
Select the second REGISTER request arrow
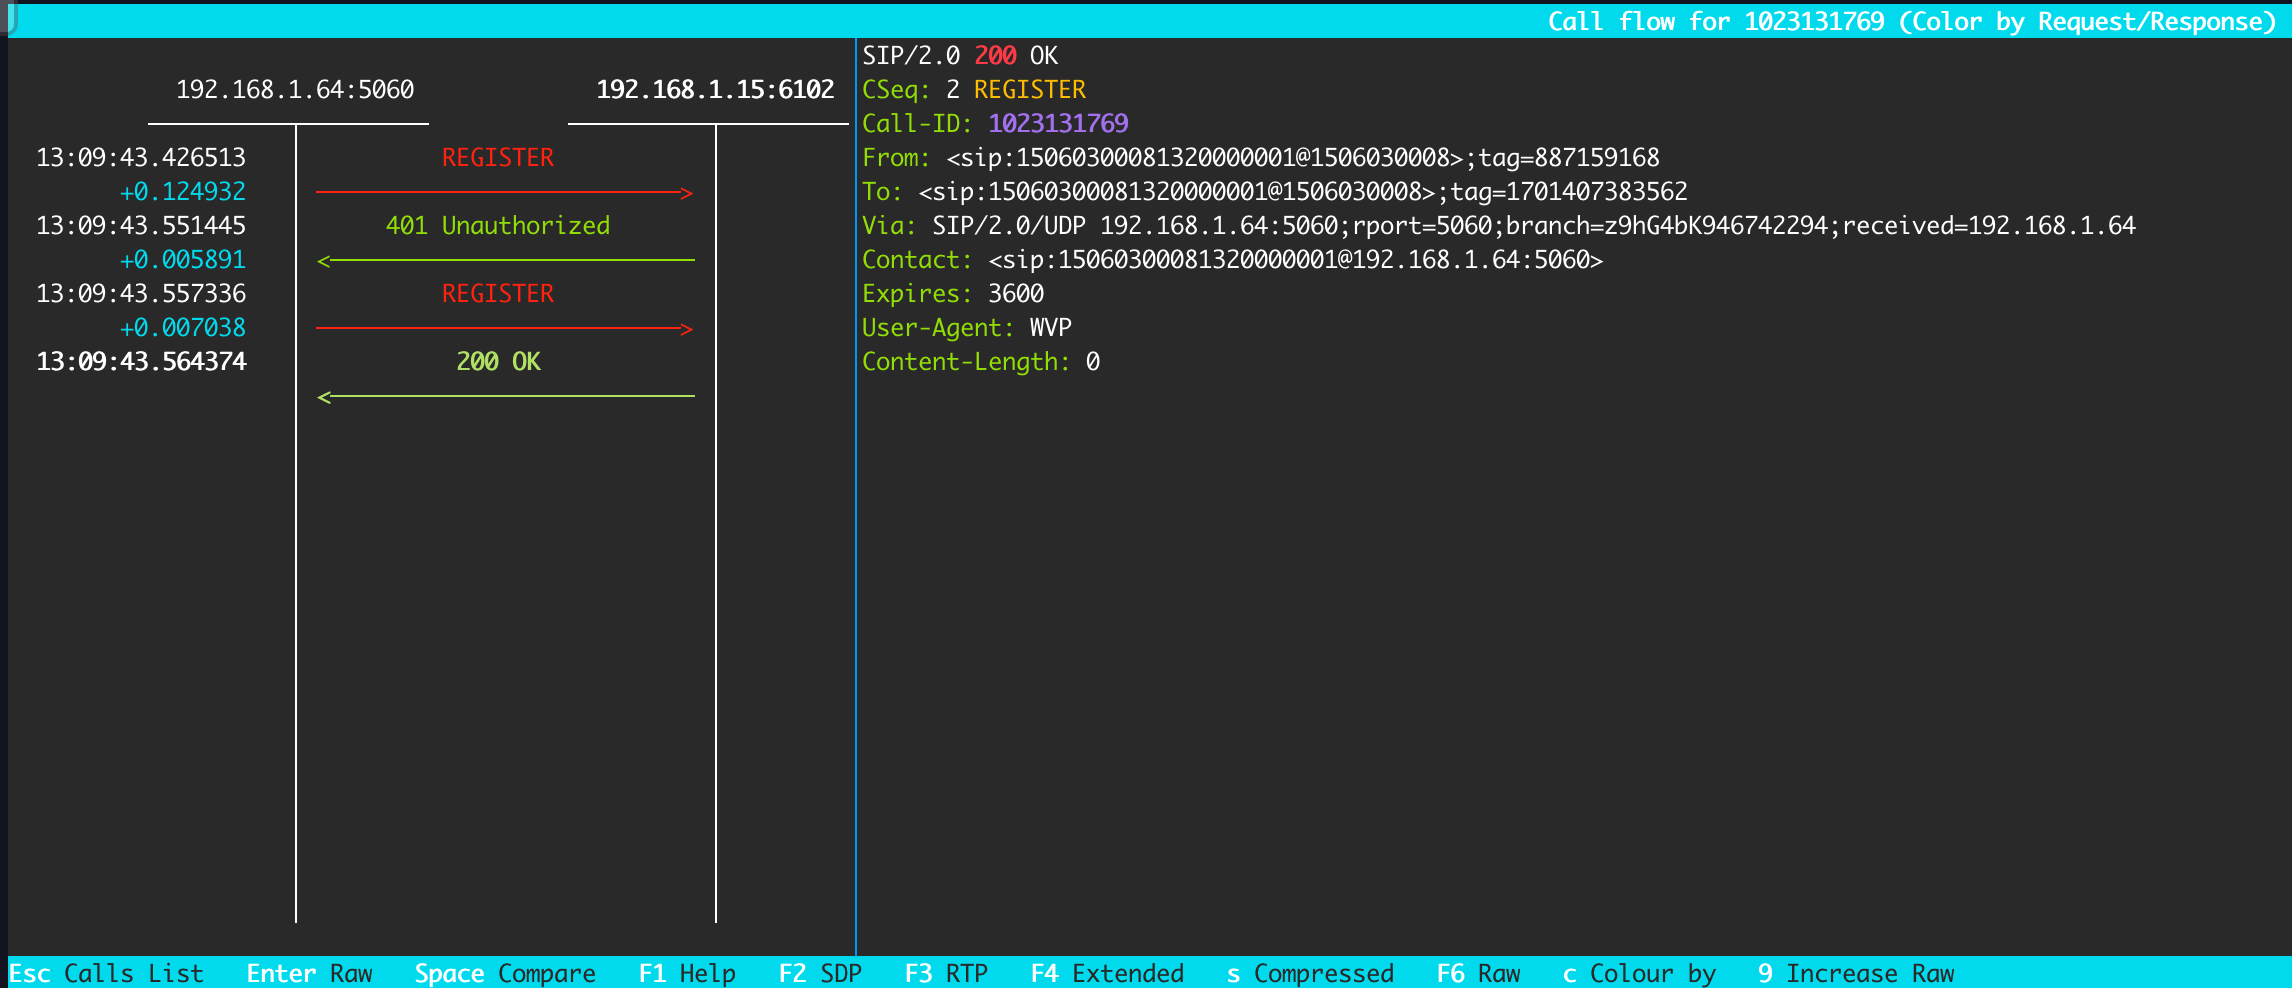504,328
